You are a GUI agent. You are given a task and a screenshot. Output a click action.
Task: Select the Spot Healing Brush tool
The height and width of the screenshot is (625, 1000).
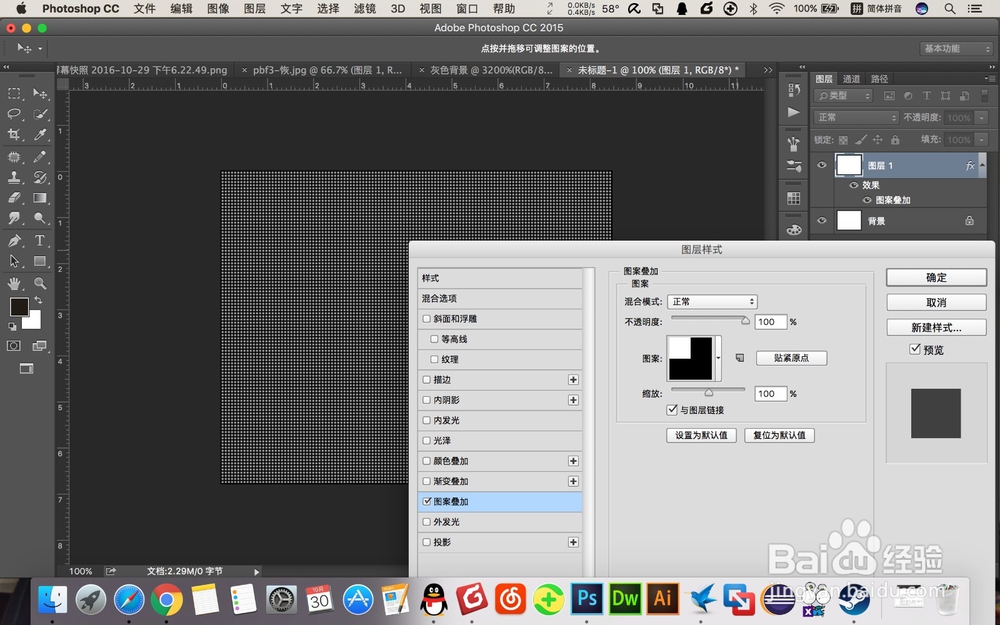(14, 157)
